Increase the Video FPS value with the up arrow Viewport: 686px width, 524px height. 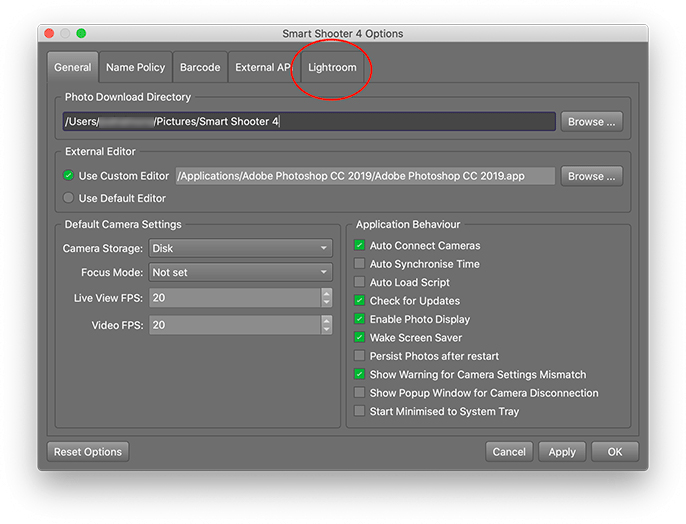(x=326, y=321)
